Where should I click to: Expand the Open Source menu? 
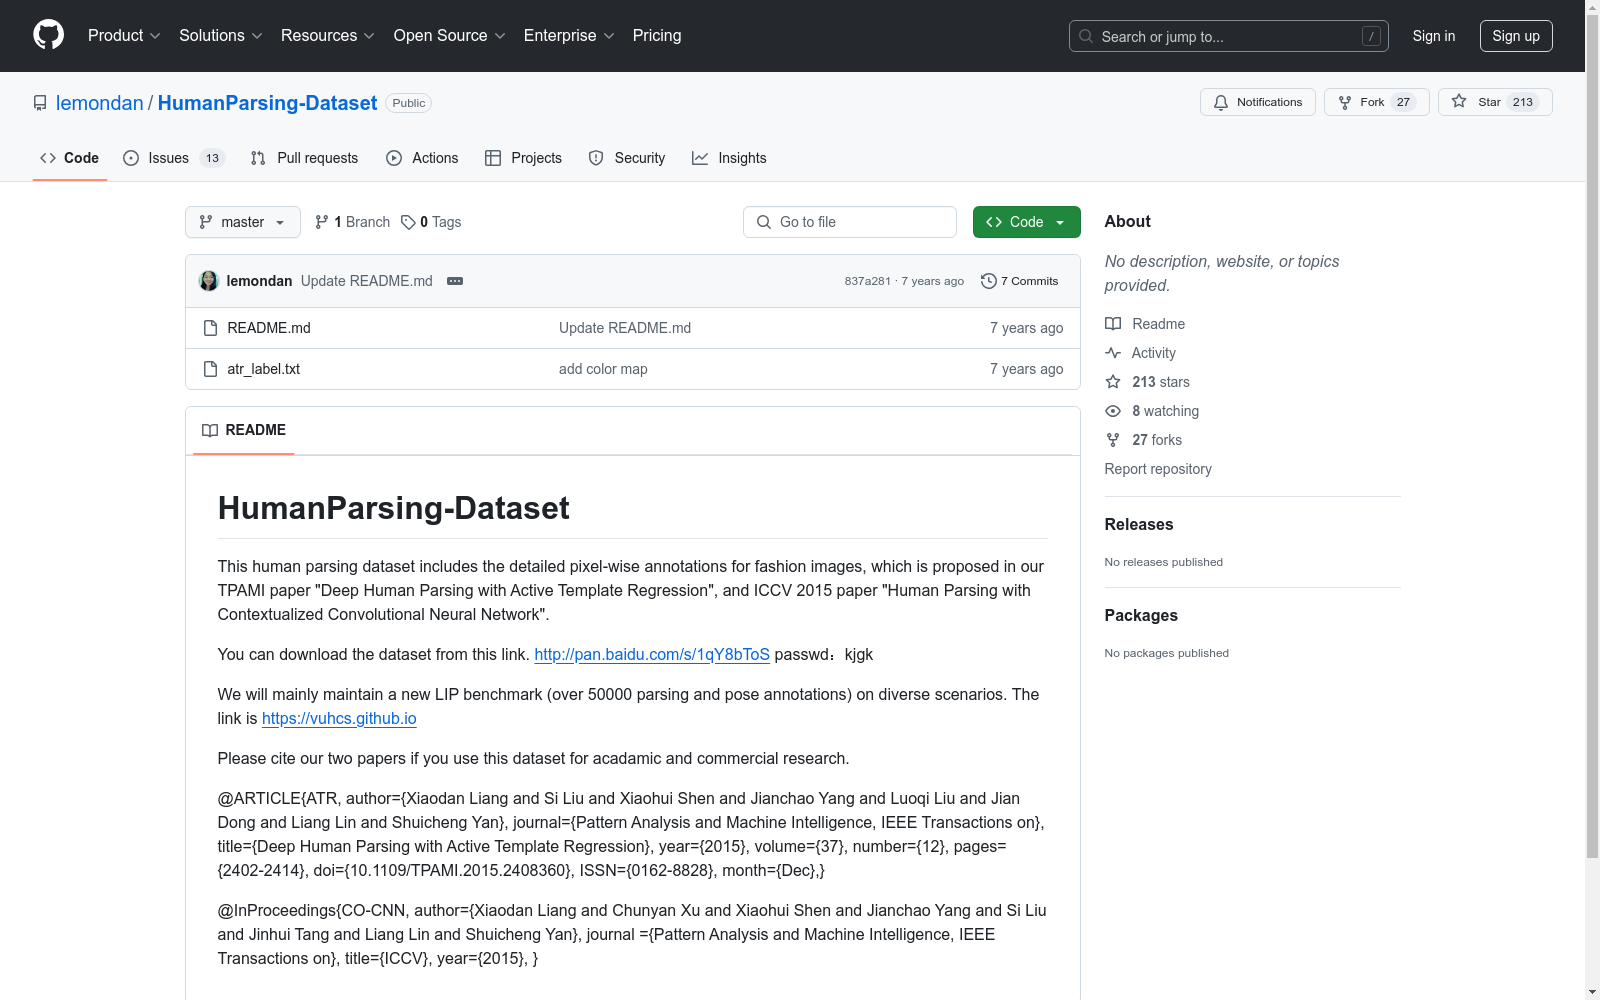click(x=450, y=36)
